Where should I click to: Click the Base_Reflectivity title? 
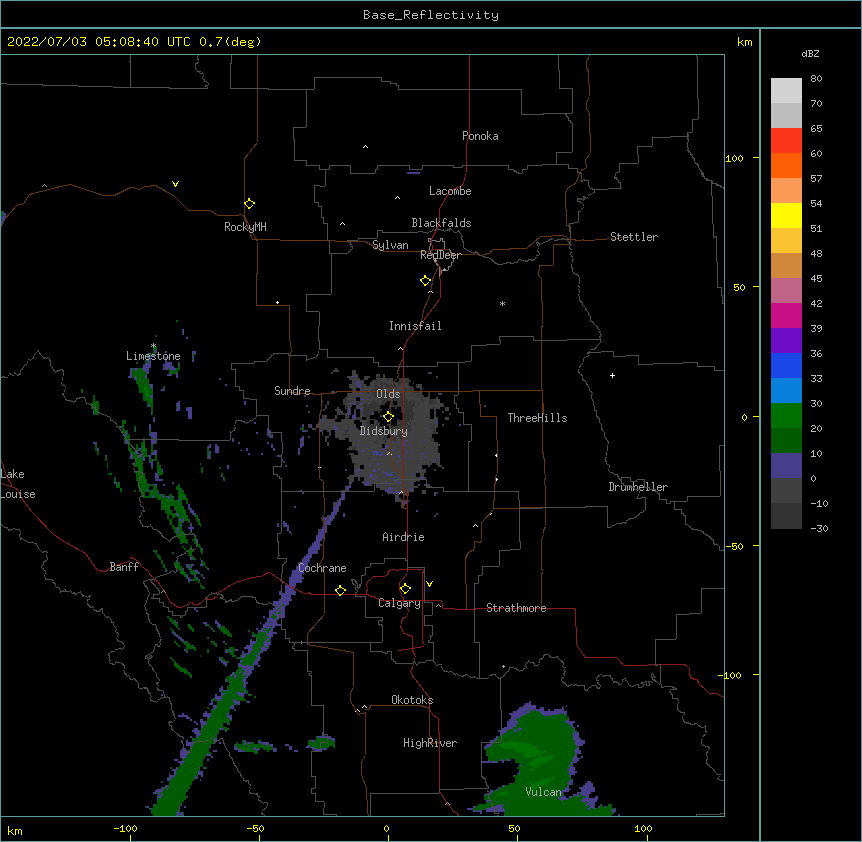[431, 15]
